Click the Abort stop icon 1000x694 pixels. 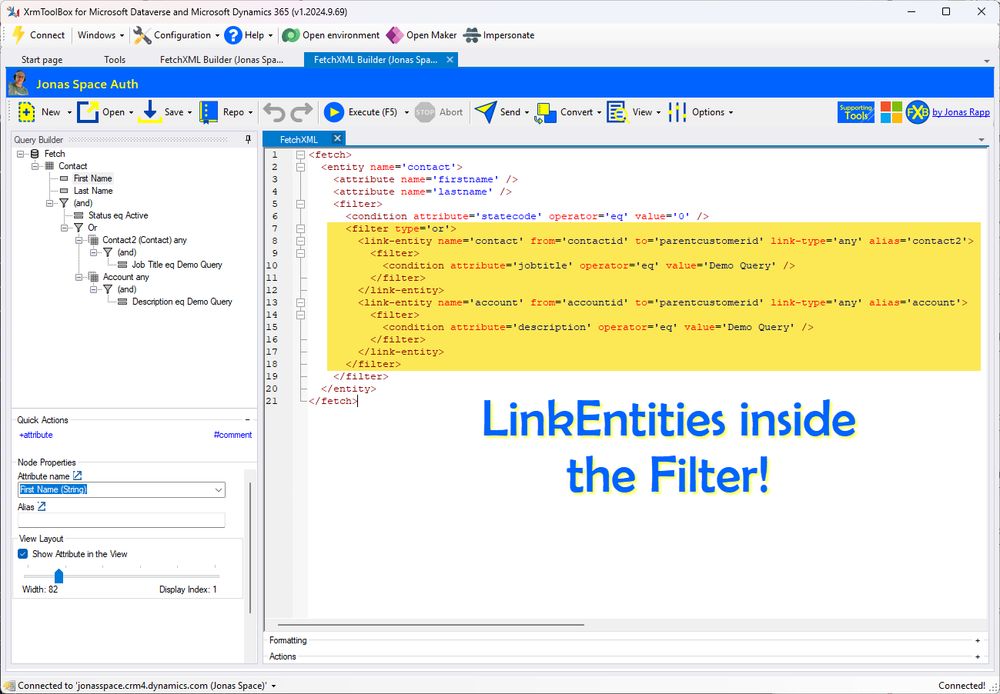click(x=425, y=112)
